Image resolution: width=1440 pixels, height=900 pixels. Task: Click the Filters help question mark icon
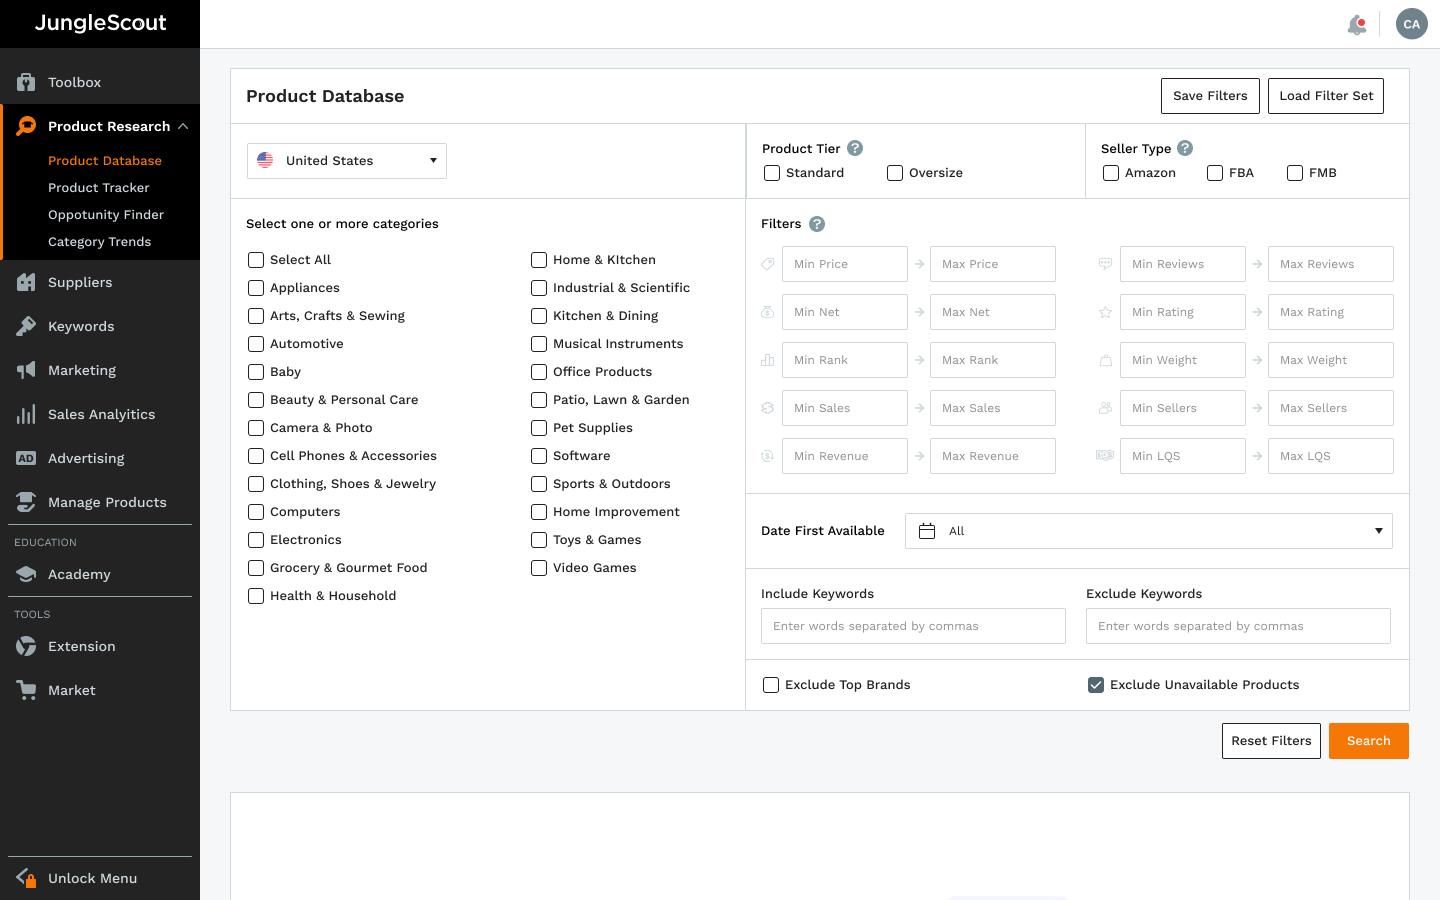click(817, 224)
